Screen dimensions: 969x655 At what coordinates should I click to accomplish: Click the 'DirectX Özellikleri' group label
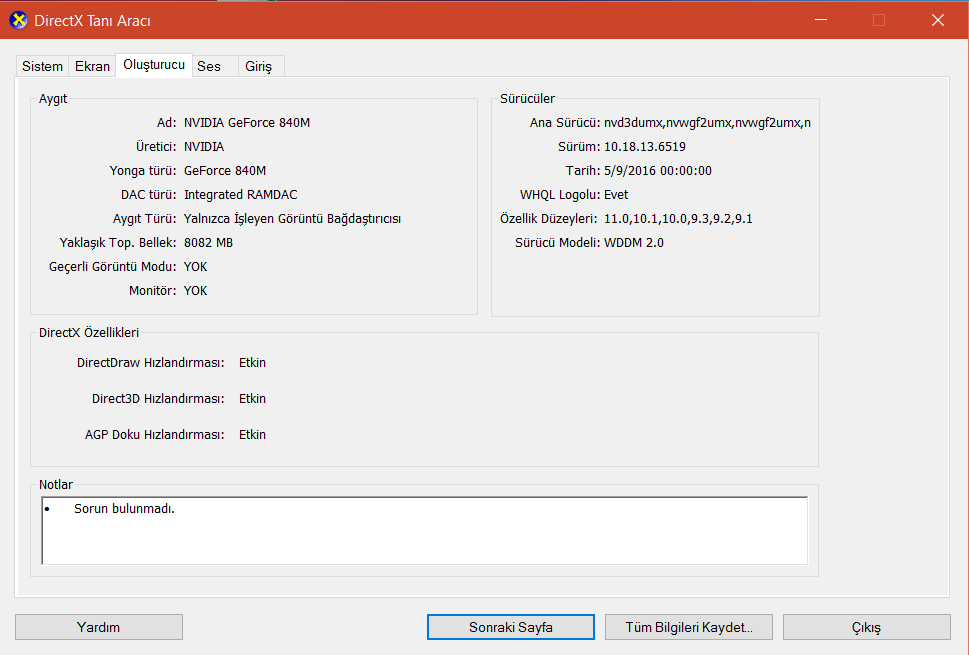tap(88, 332)
